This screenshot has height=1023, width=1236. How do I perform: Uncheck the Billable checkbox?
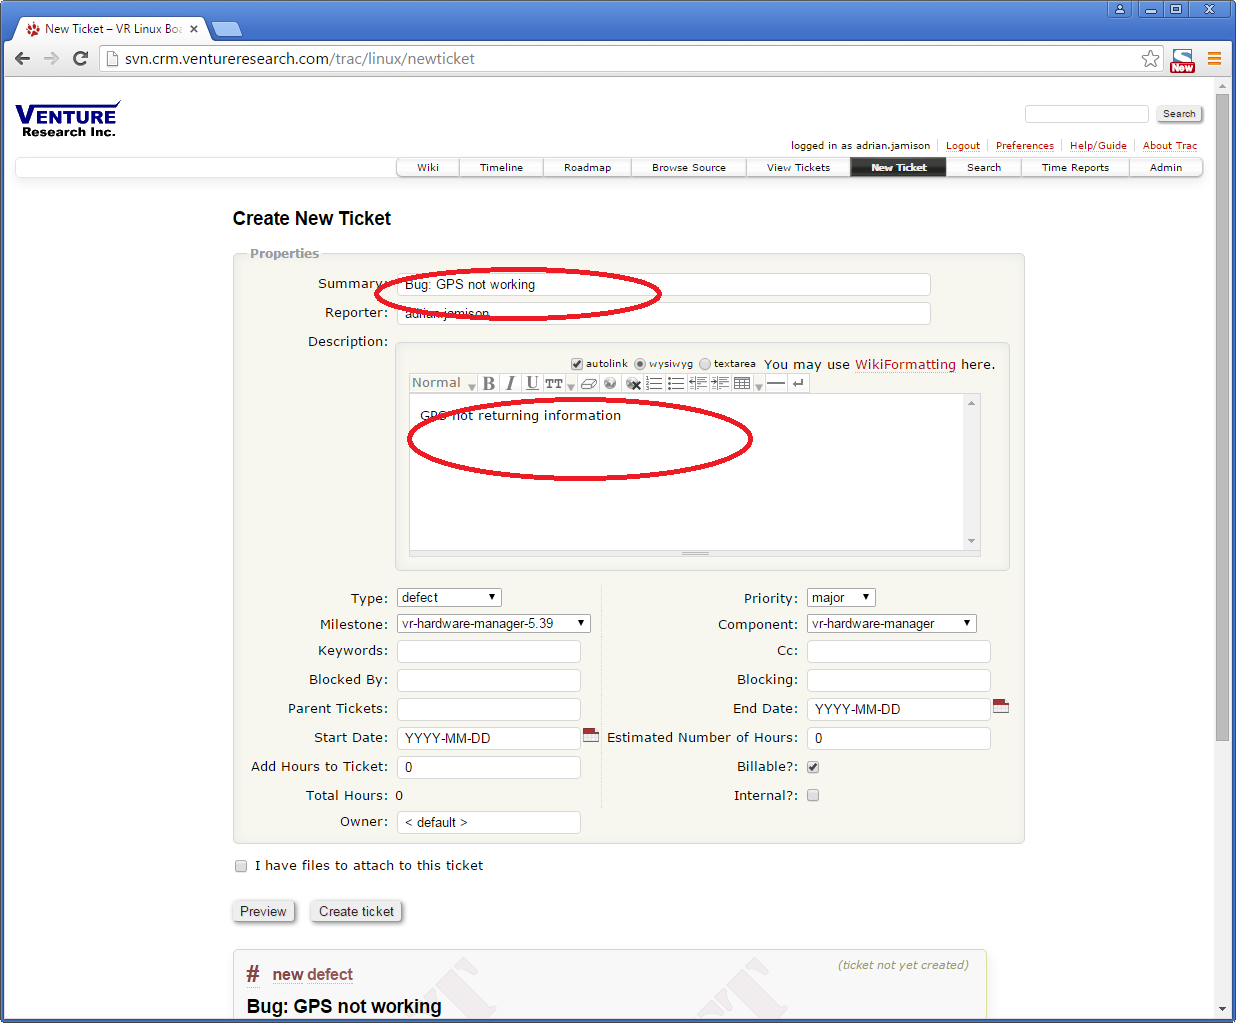coord(813,767)
